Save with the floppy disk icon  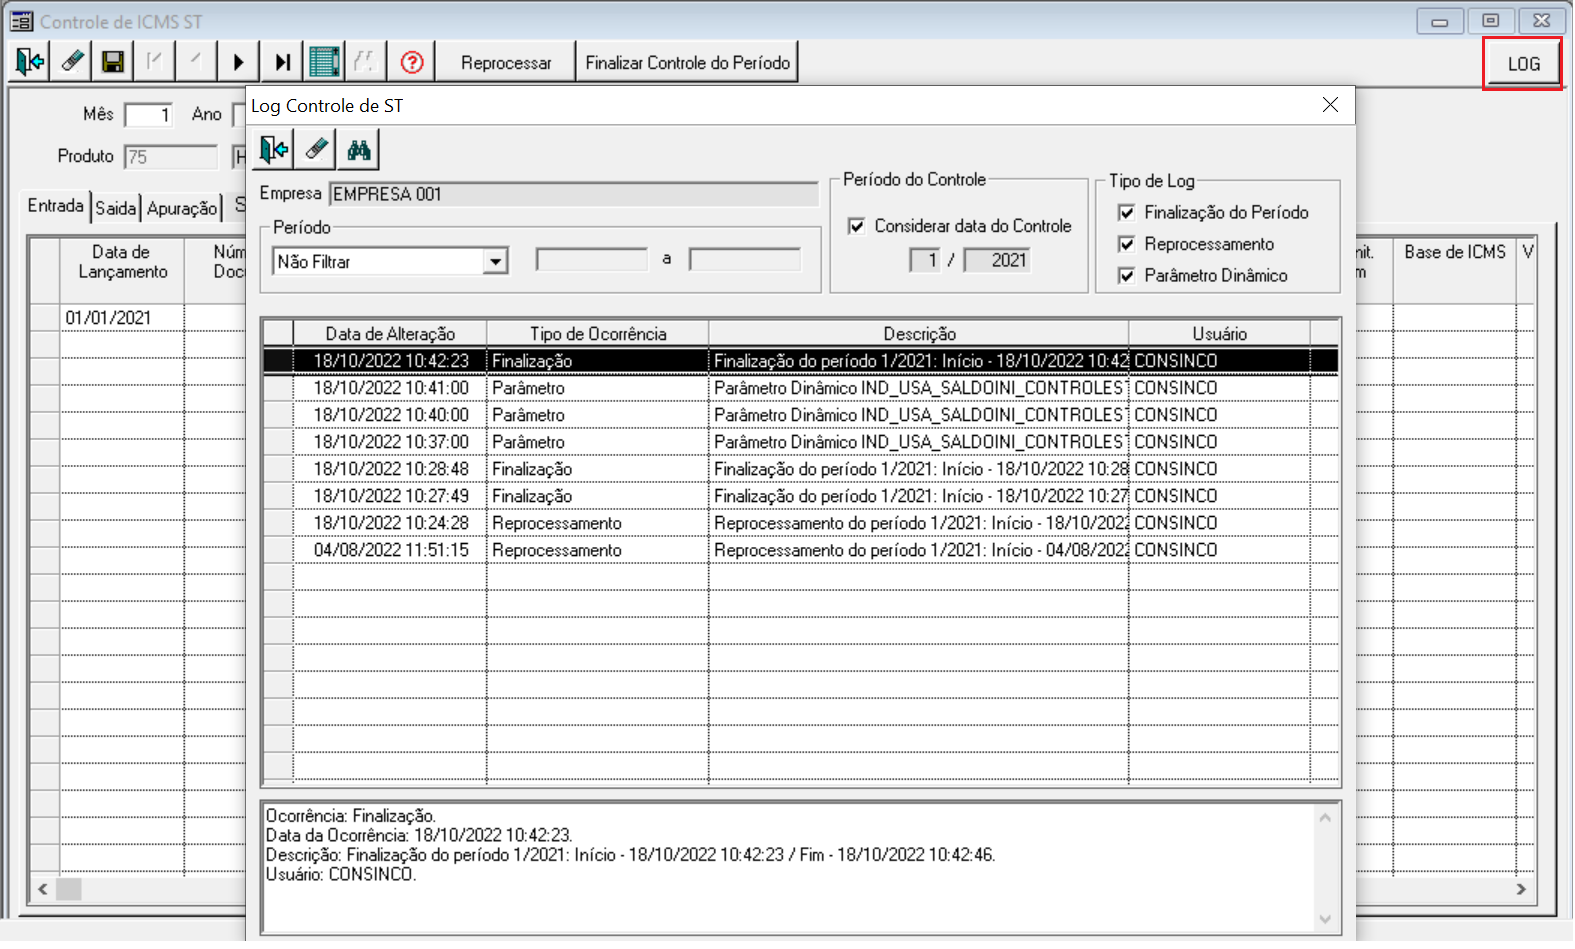(113, 62)
